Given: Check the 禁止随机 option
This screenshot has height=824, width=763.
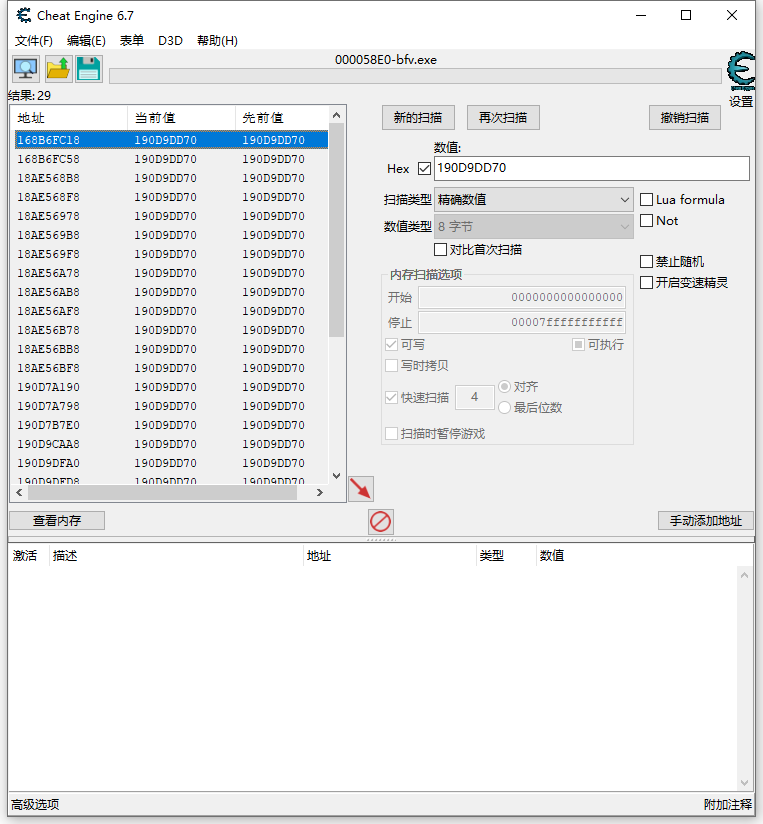Looking at the screenshot, I should coord(646,262).
